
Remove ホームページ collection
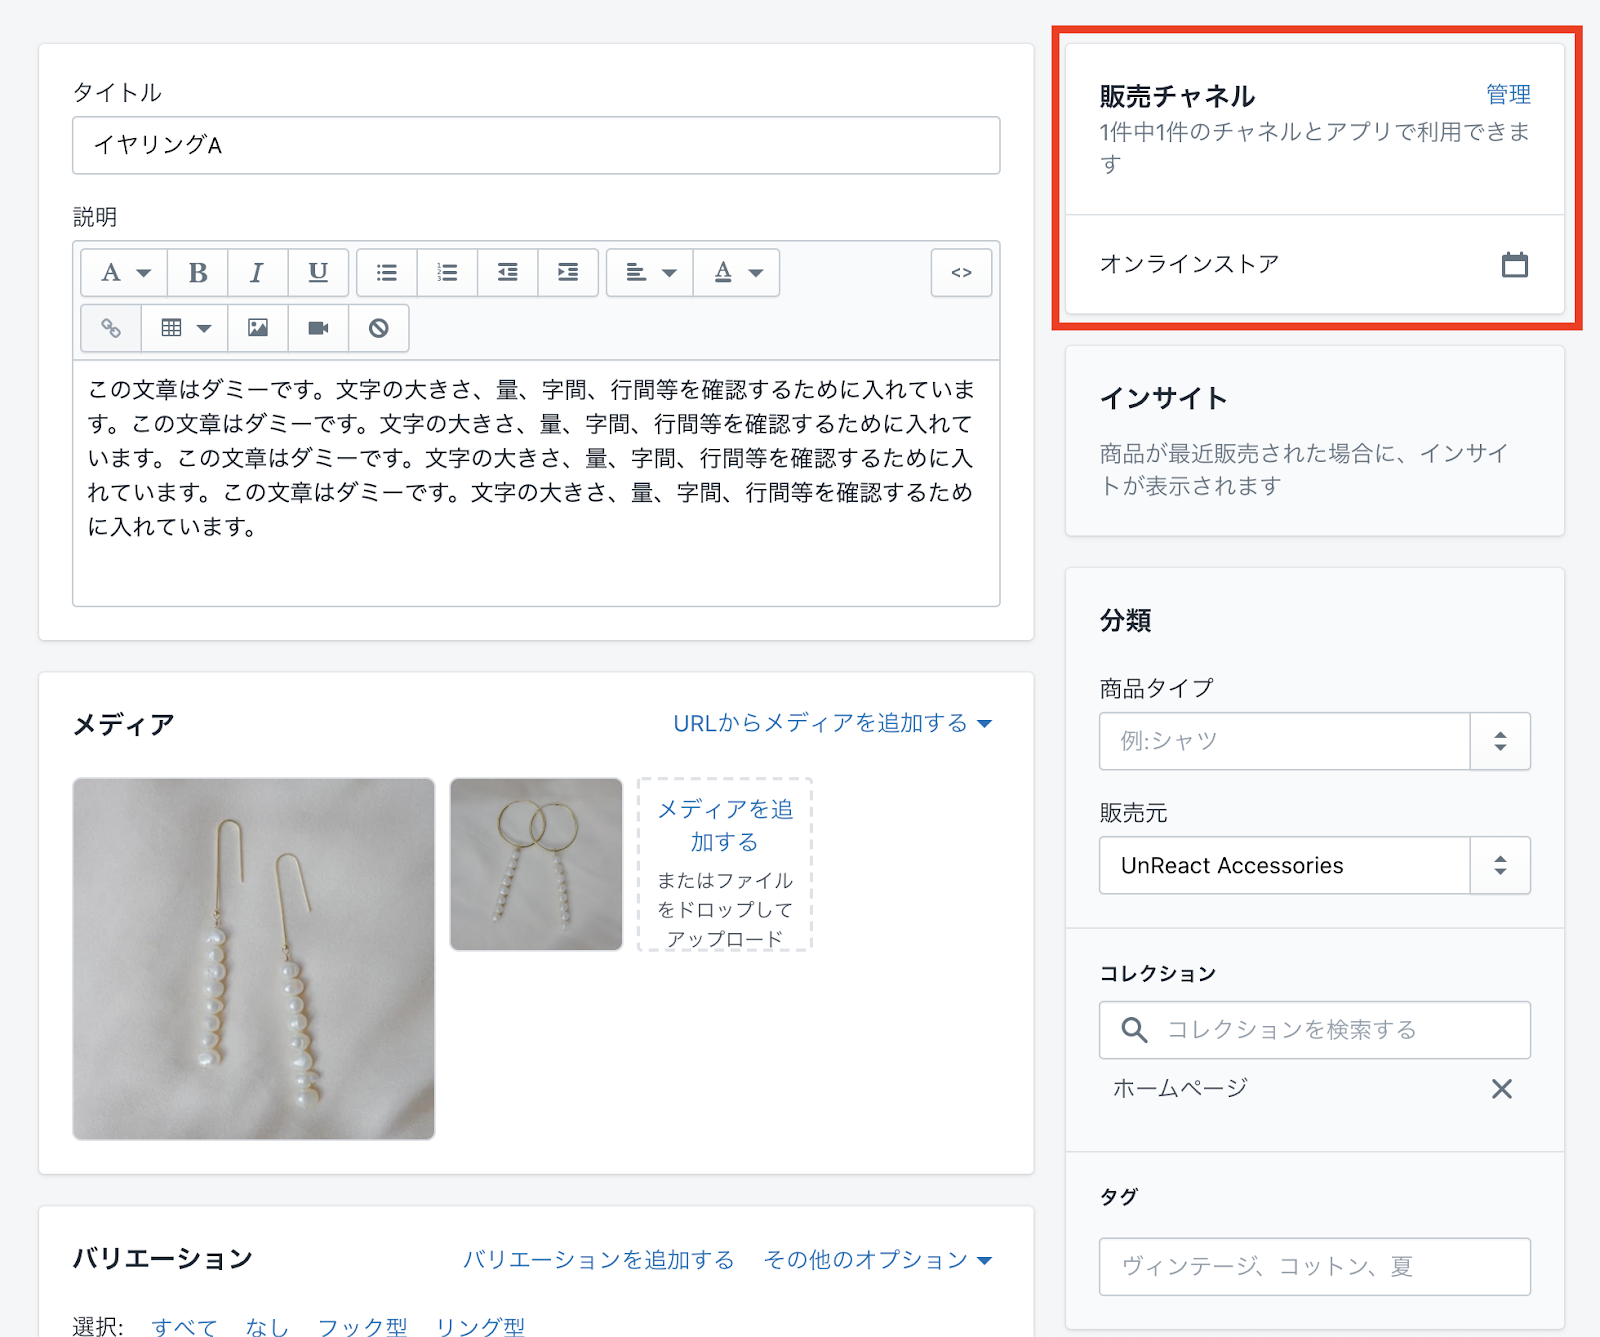[1501, 1089]
